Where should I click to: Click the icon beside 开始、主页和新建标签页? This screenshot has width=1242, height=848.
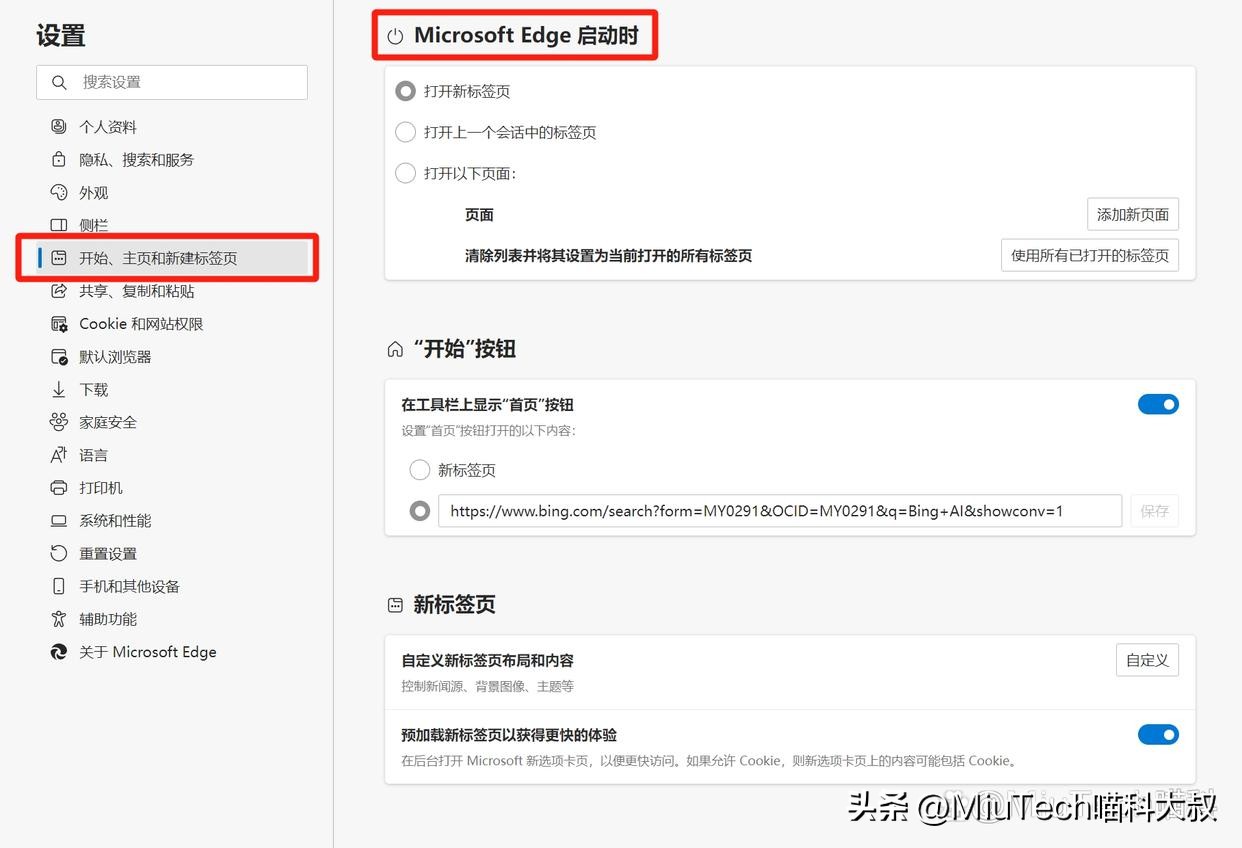[59, 258]
